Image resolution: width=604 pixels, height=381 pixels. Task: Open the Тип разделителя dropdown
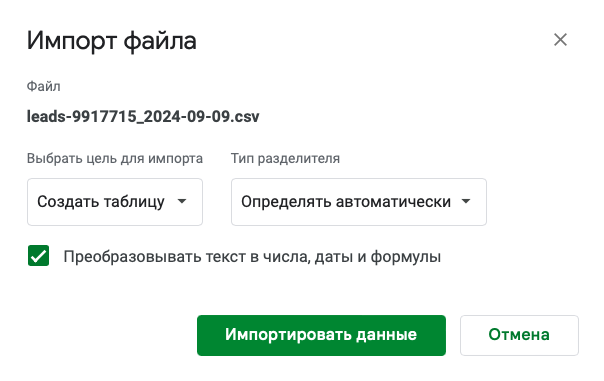pyautogui.click(x=359, y=202)
